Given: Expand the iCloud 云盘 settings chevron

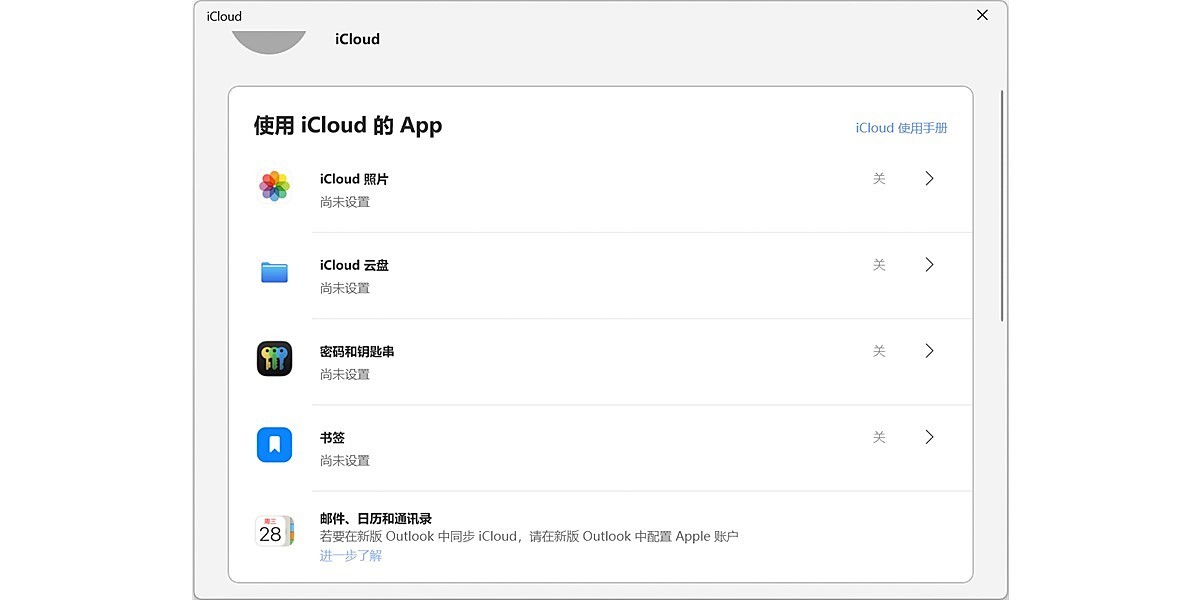Looking at the screenshot, I should click(x=929, y=264).
